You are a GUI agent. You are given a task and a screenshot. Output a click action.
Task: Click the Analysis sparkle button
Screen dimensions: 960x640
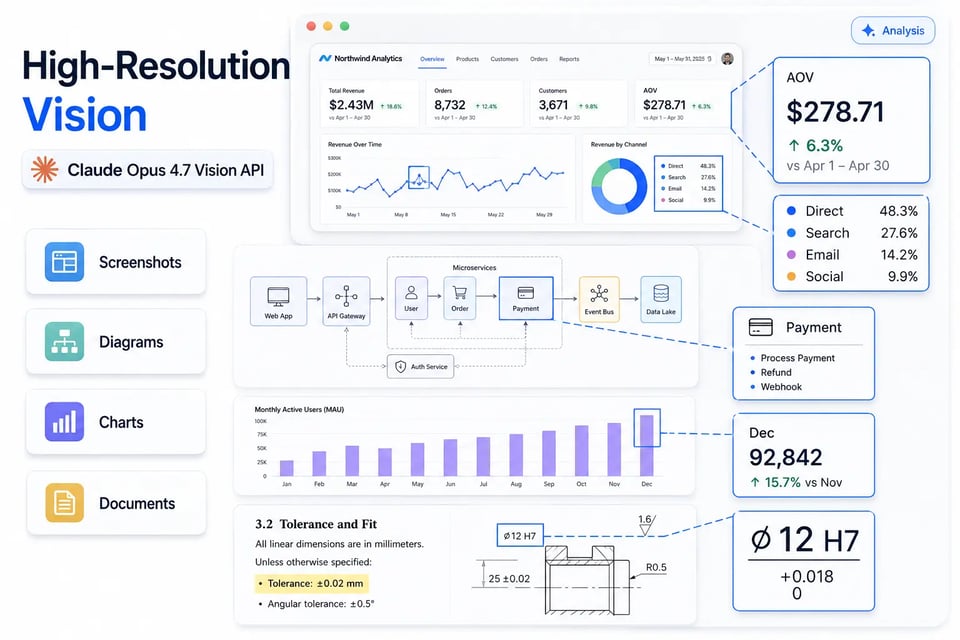pyautogui.click(x=893, y=31)
